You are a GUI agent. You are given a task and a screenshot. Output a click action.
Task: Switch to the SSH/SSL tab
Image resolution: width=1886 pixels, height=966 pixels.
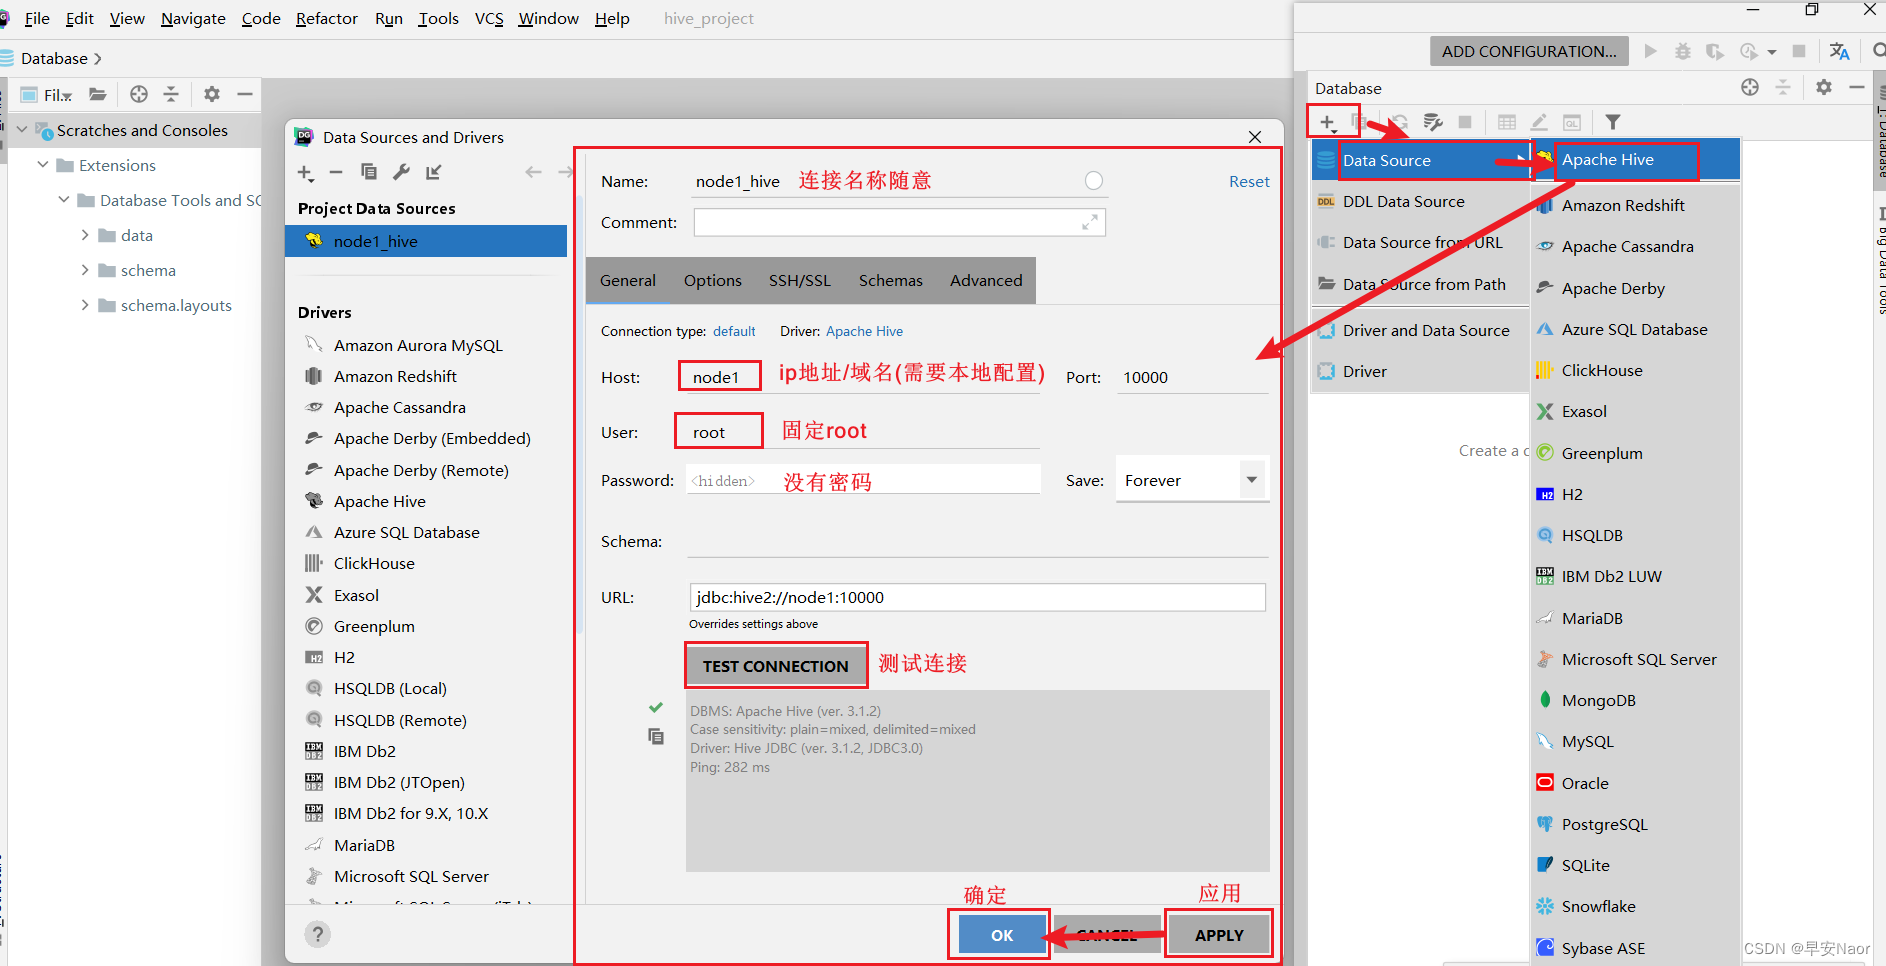[x=799, y=280]
